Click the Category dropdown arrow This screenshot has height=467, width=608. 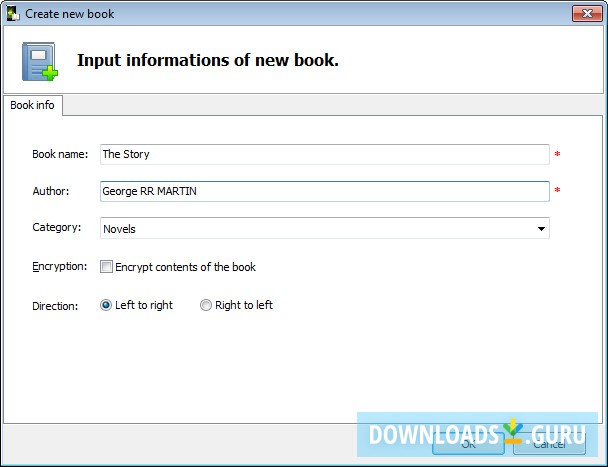541,229
